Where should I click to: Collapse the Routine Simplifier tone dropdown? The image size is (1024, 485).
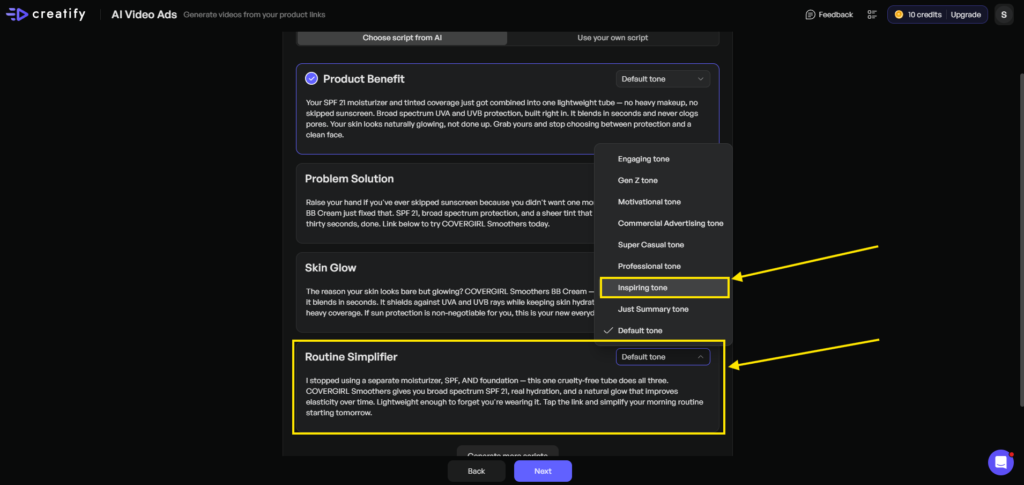663,357
